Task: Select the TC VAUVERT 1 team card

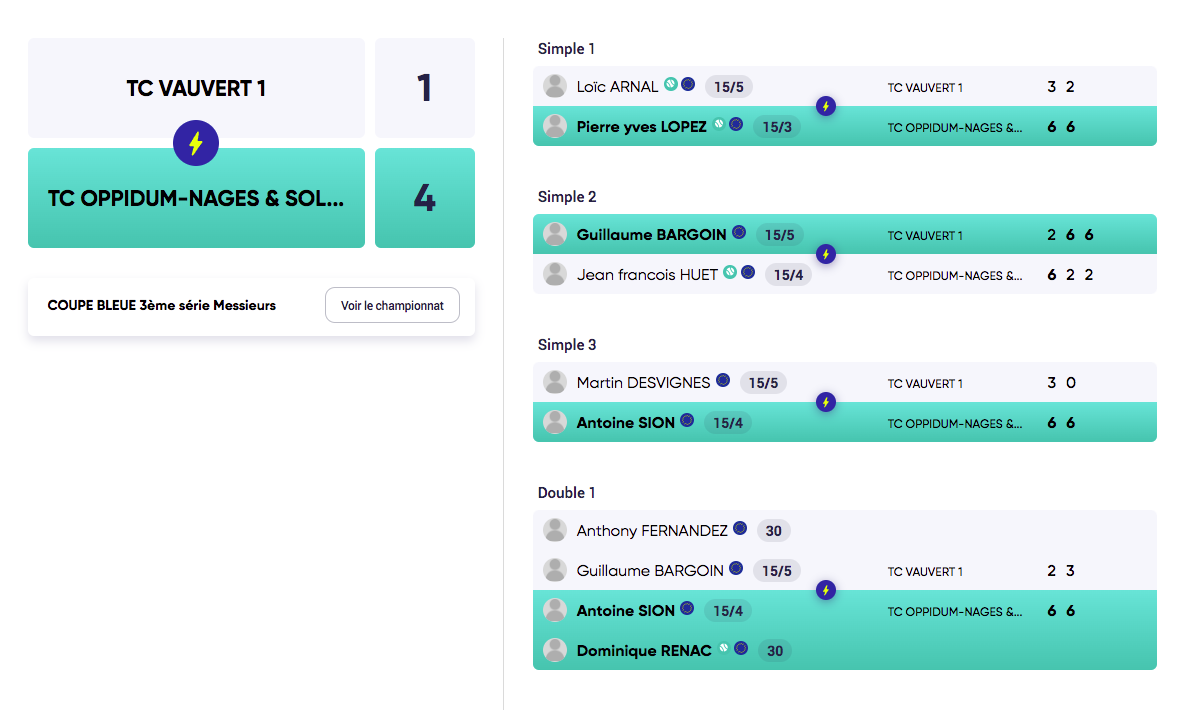Action: click(x=196, y=88)
